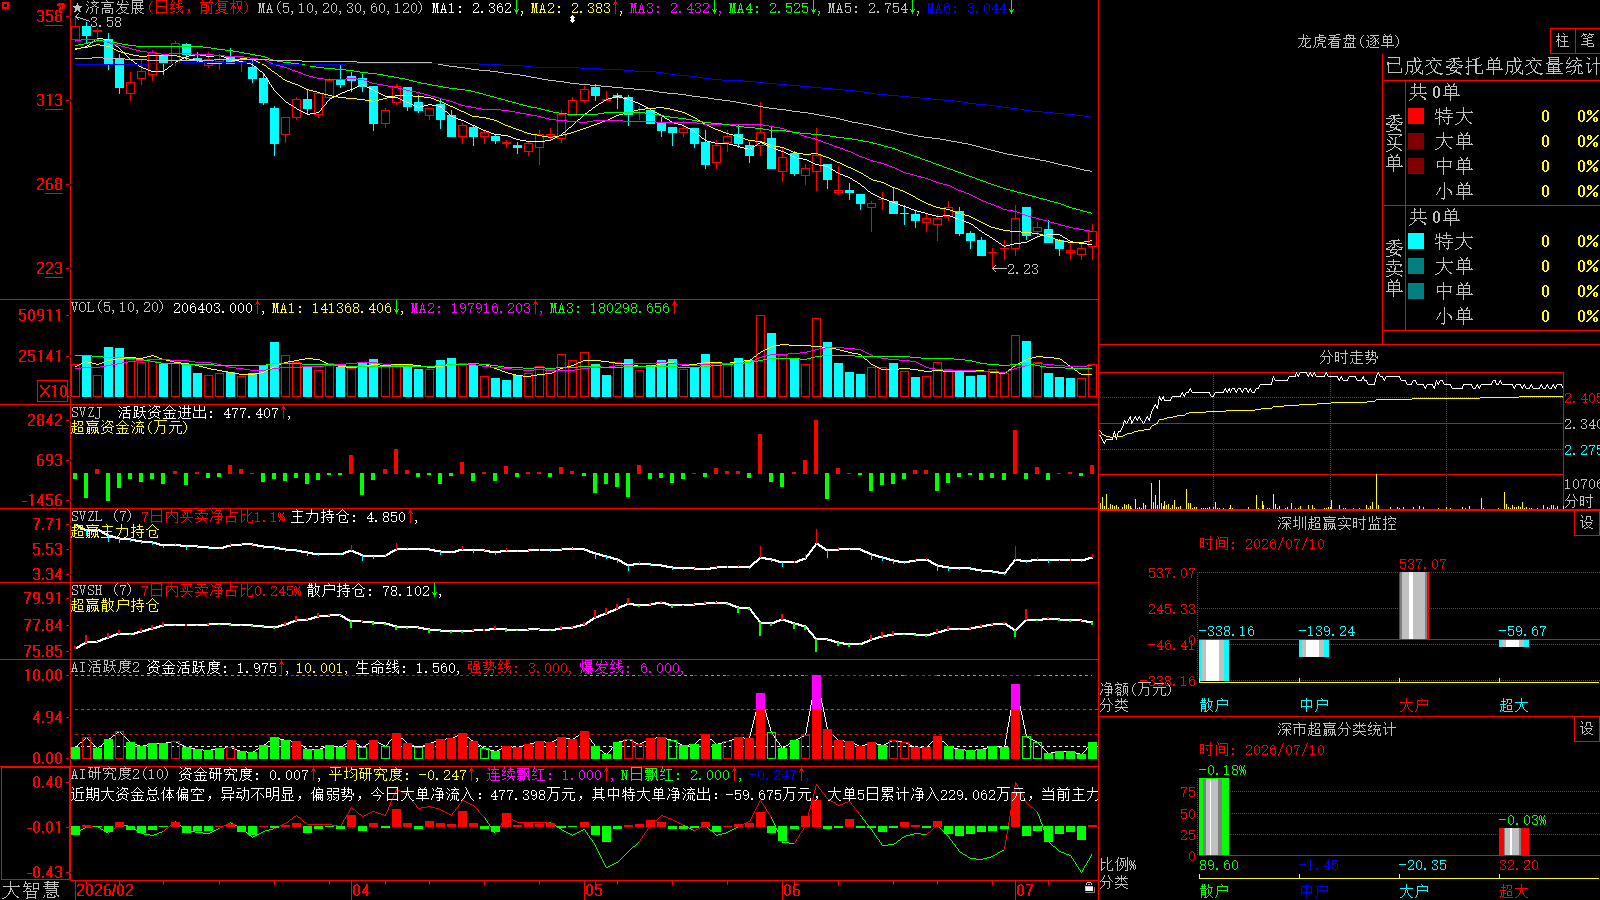Click the 分时走势 panel title
Viewport: 1600px width, 900px height.
tap(1349, 357)
